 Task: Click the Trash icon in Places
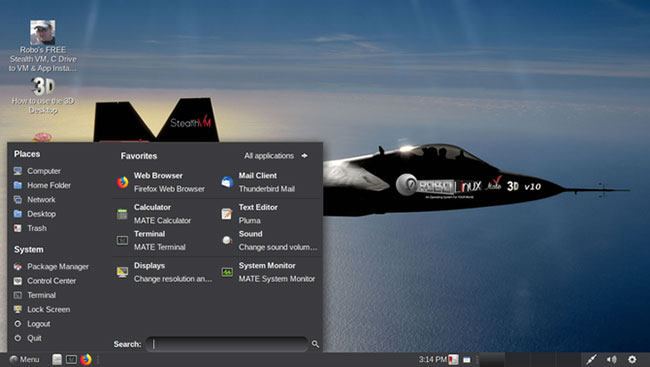coord(18,228)
